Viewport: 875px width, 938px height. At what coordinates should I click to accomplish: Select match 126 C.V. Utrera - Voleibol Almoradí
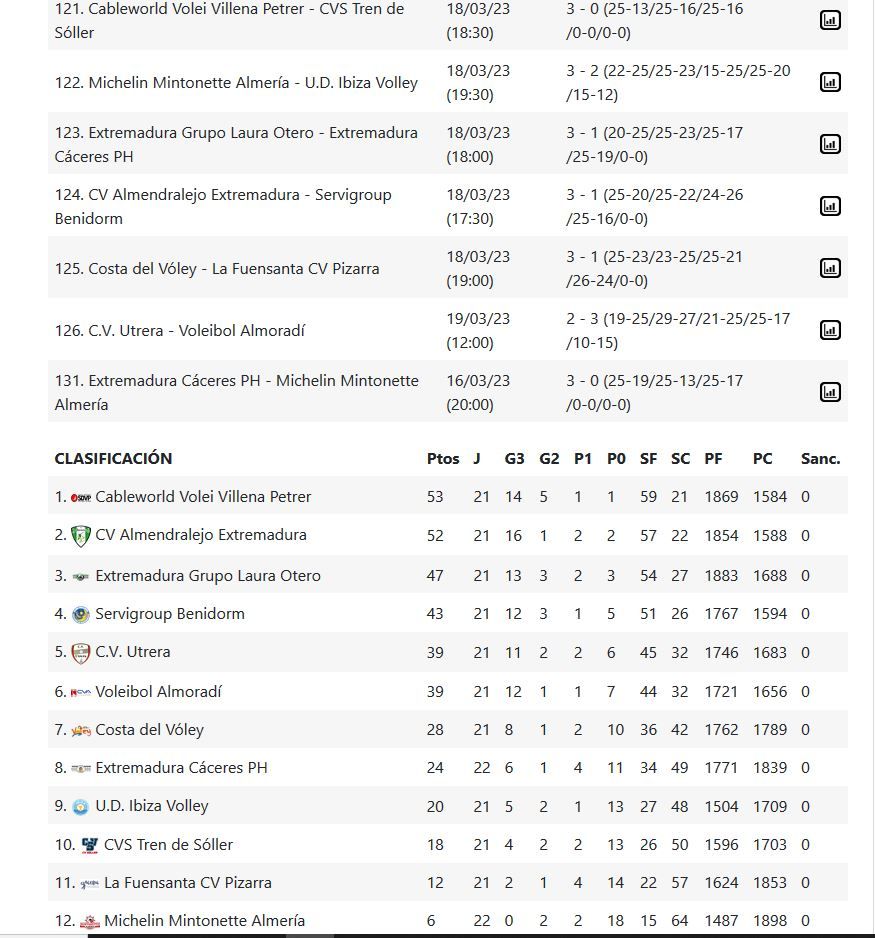coord(180,330)
